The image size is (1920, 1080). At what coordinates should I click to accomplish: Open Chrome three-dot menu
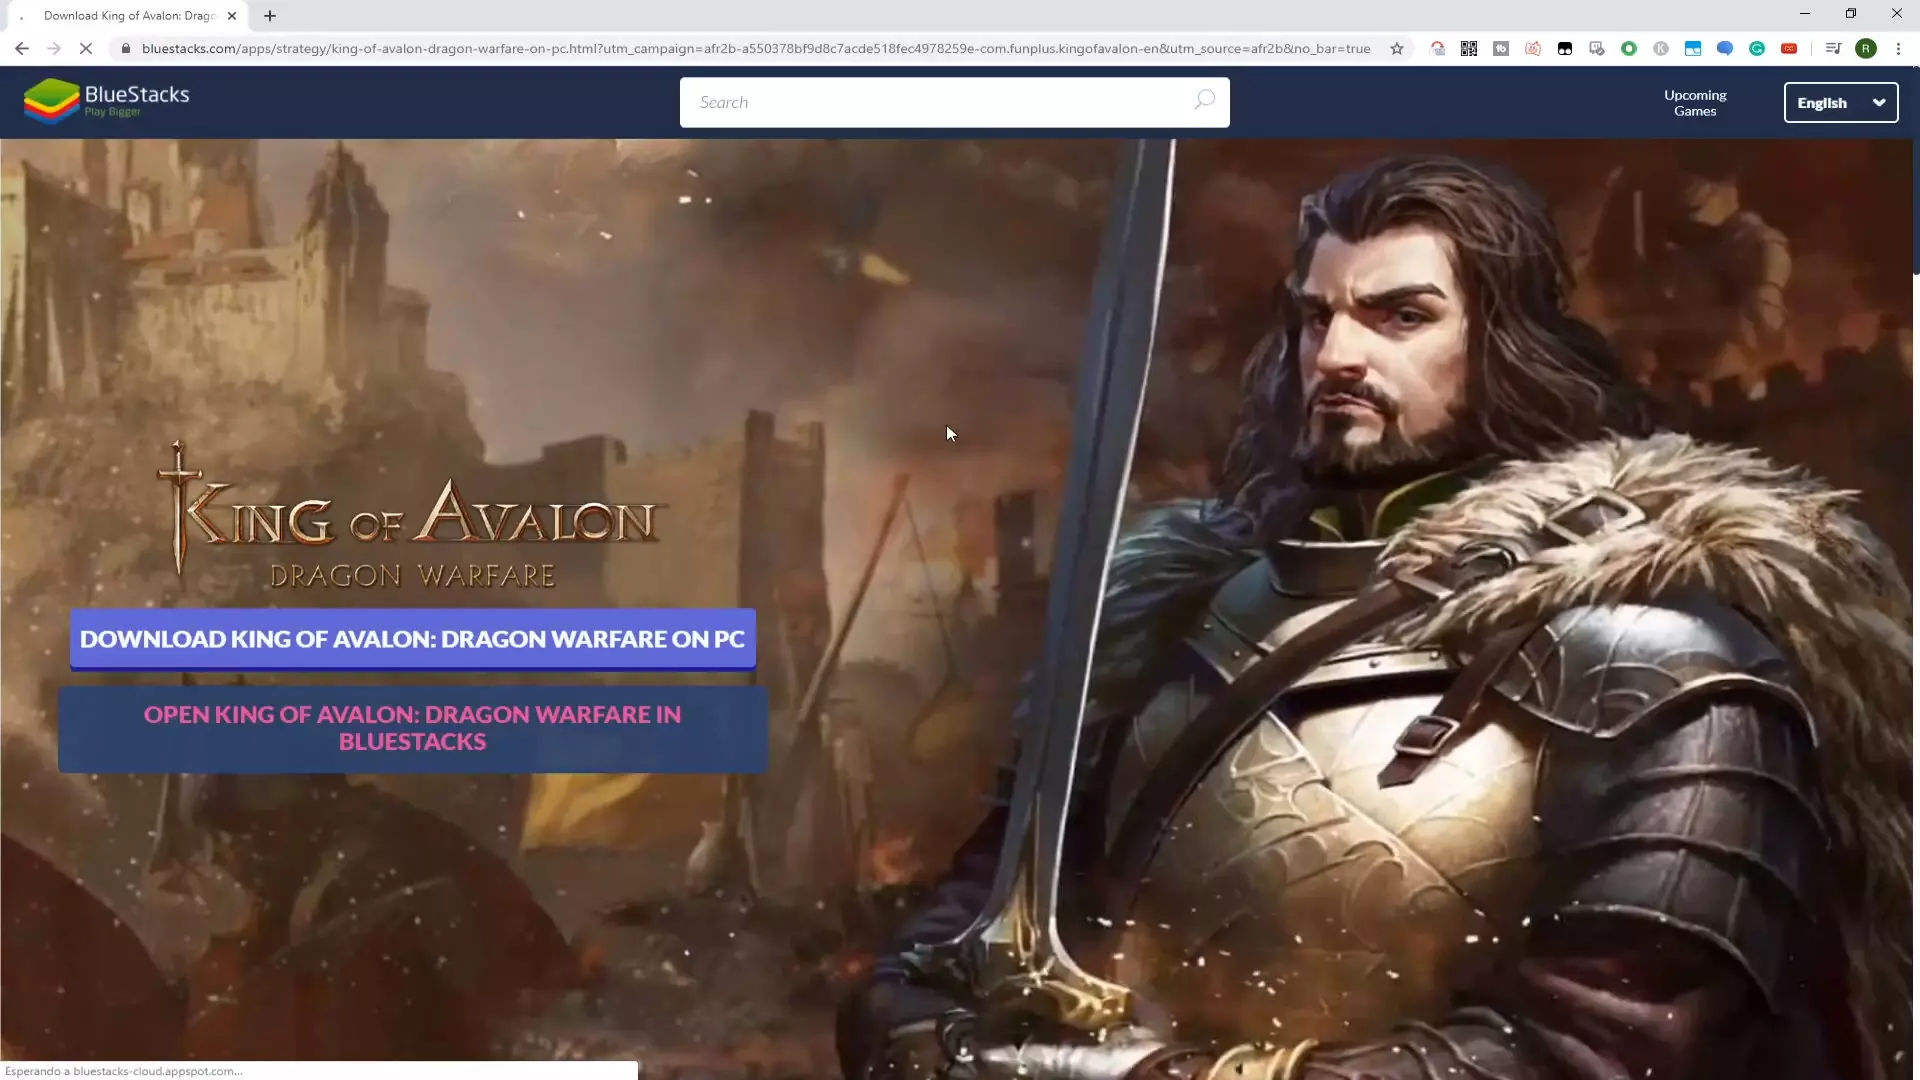click(1898, 48)
